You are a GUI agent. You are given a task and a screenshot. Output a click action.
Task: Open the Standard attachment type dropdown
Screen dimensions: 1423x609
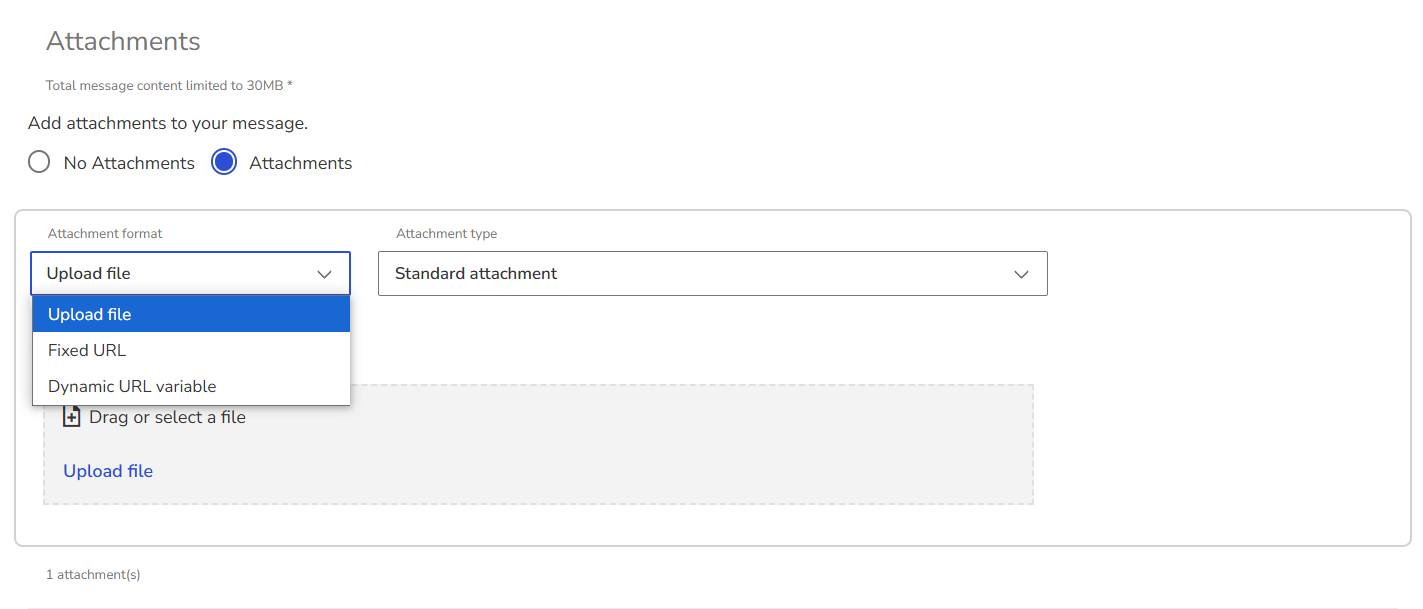tap(713, 273)
